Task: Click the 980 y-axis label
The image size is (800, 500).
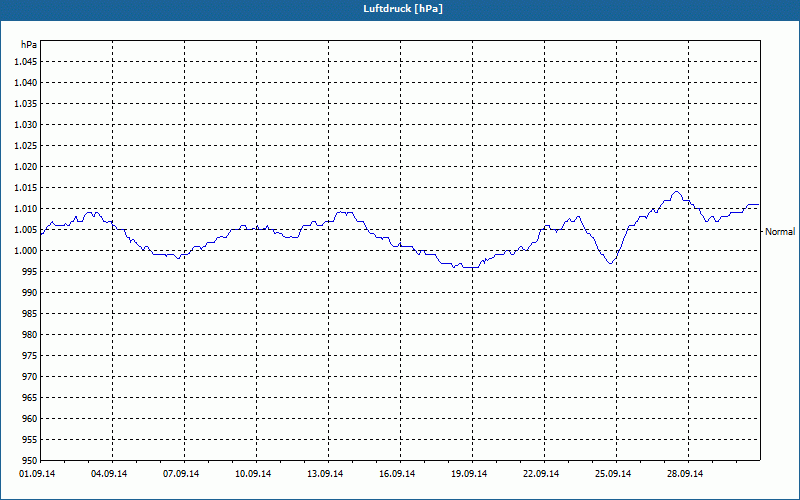Action: point(30,335)
